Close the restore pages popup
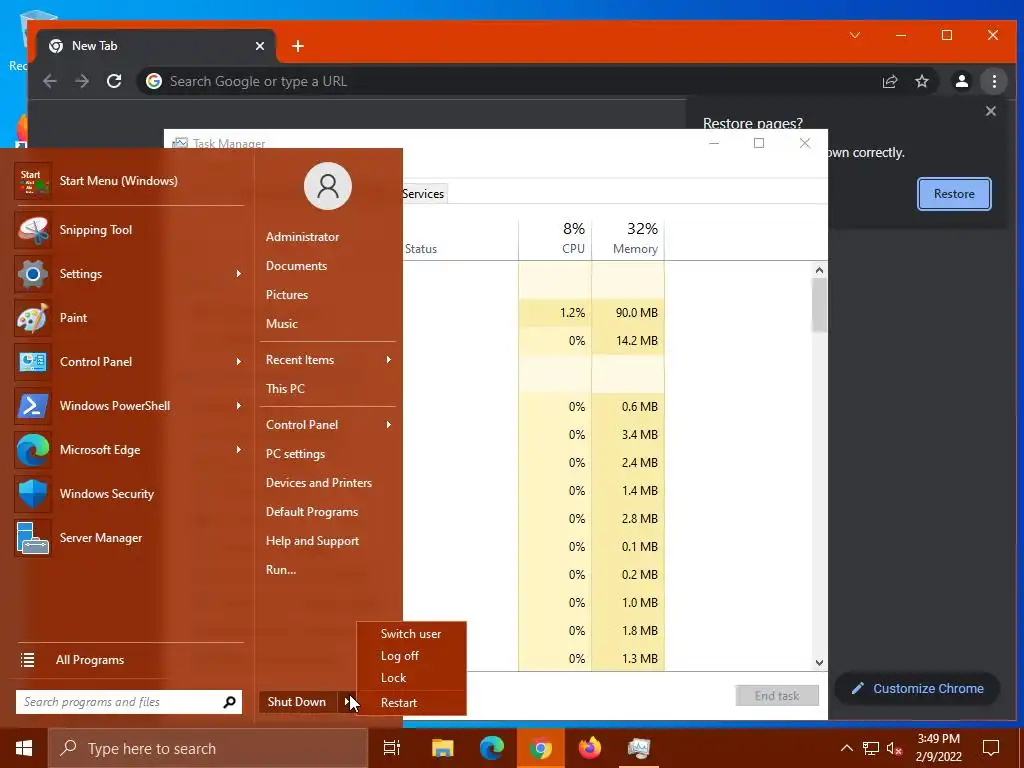1024x768 pixels. pos(991,111)
